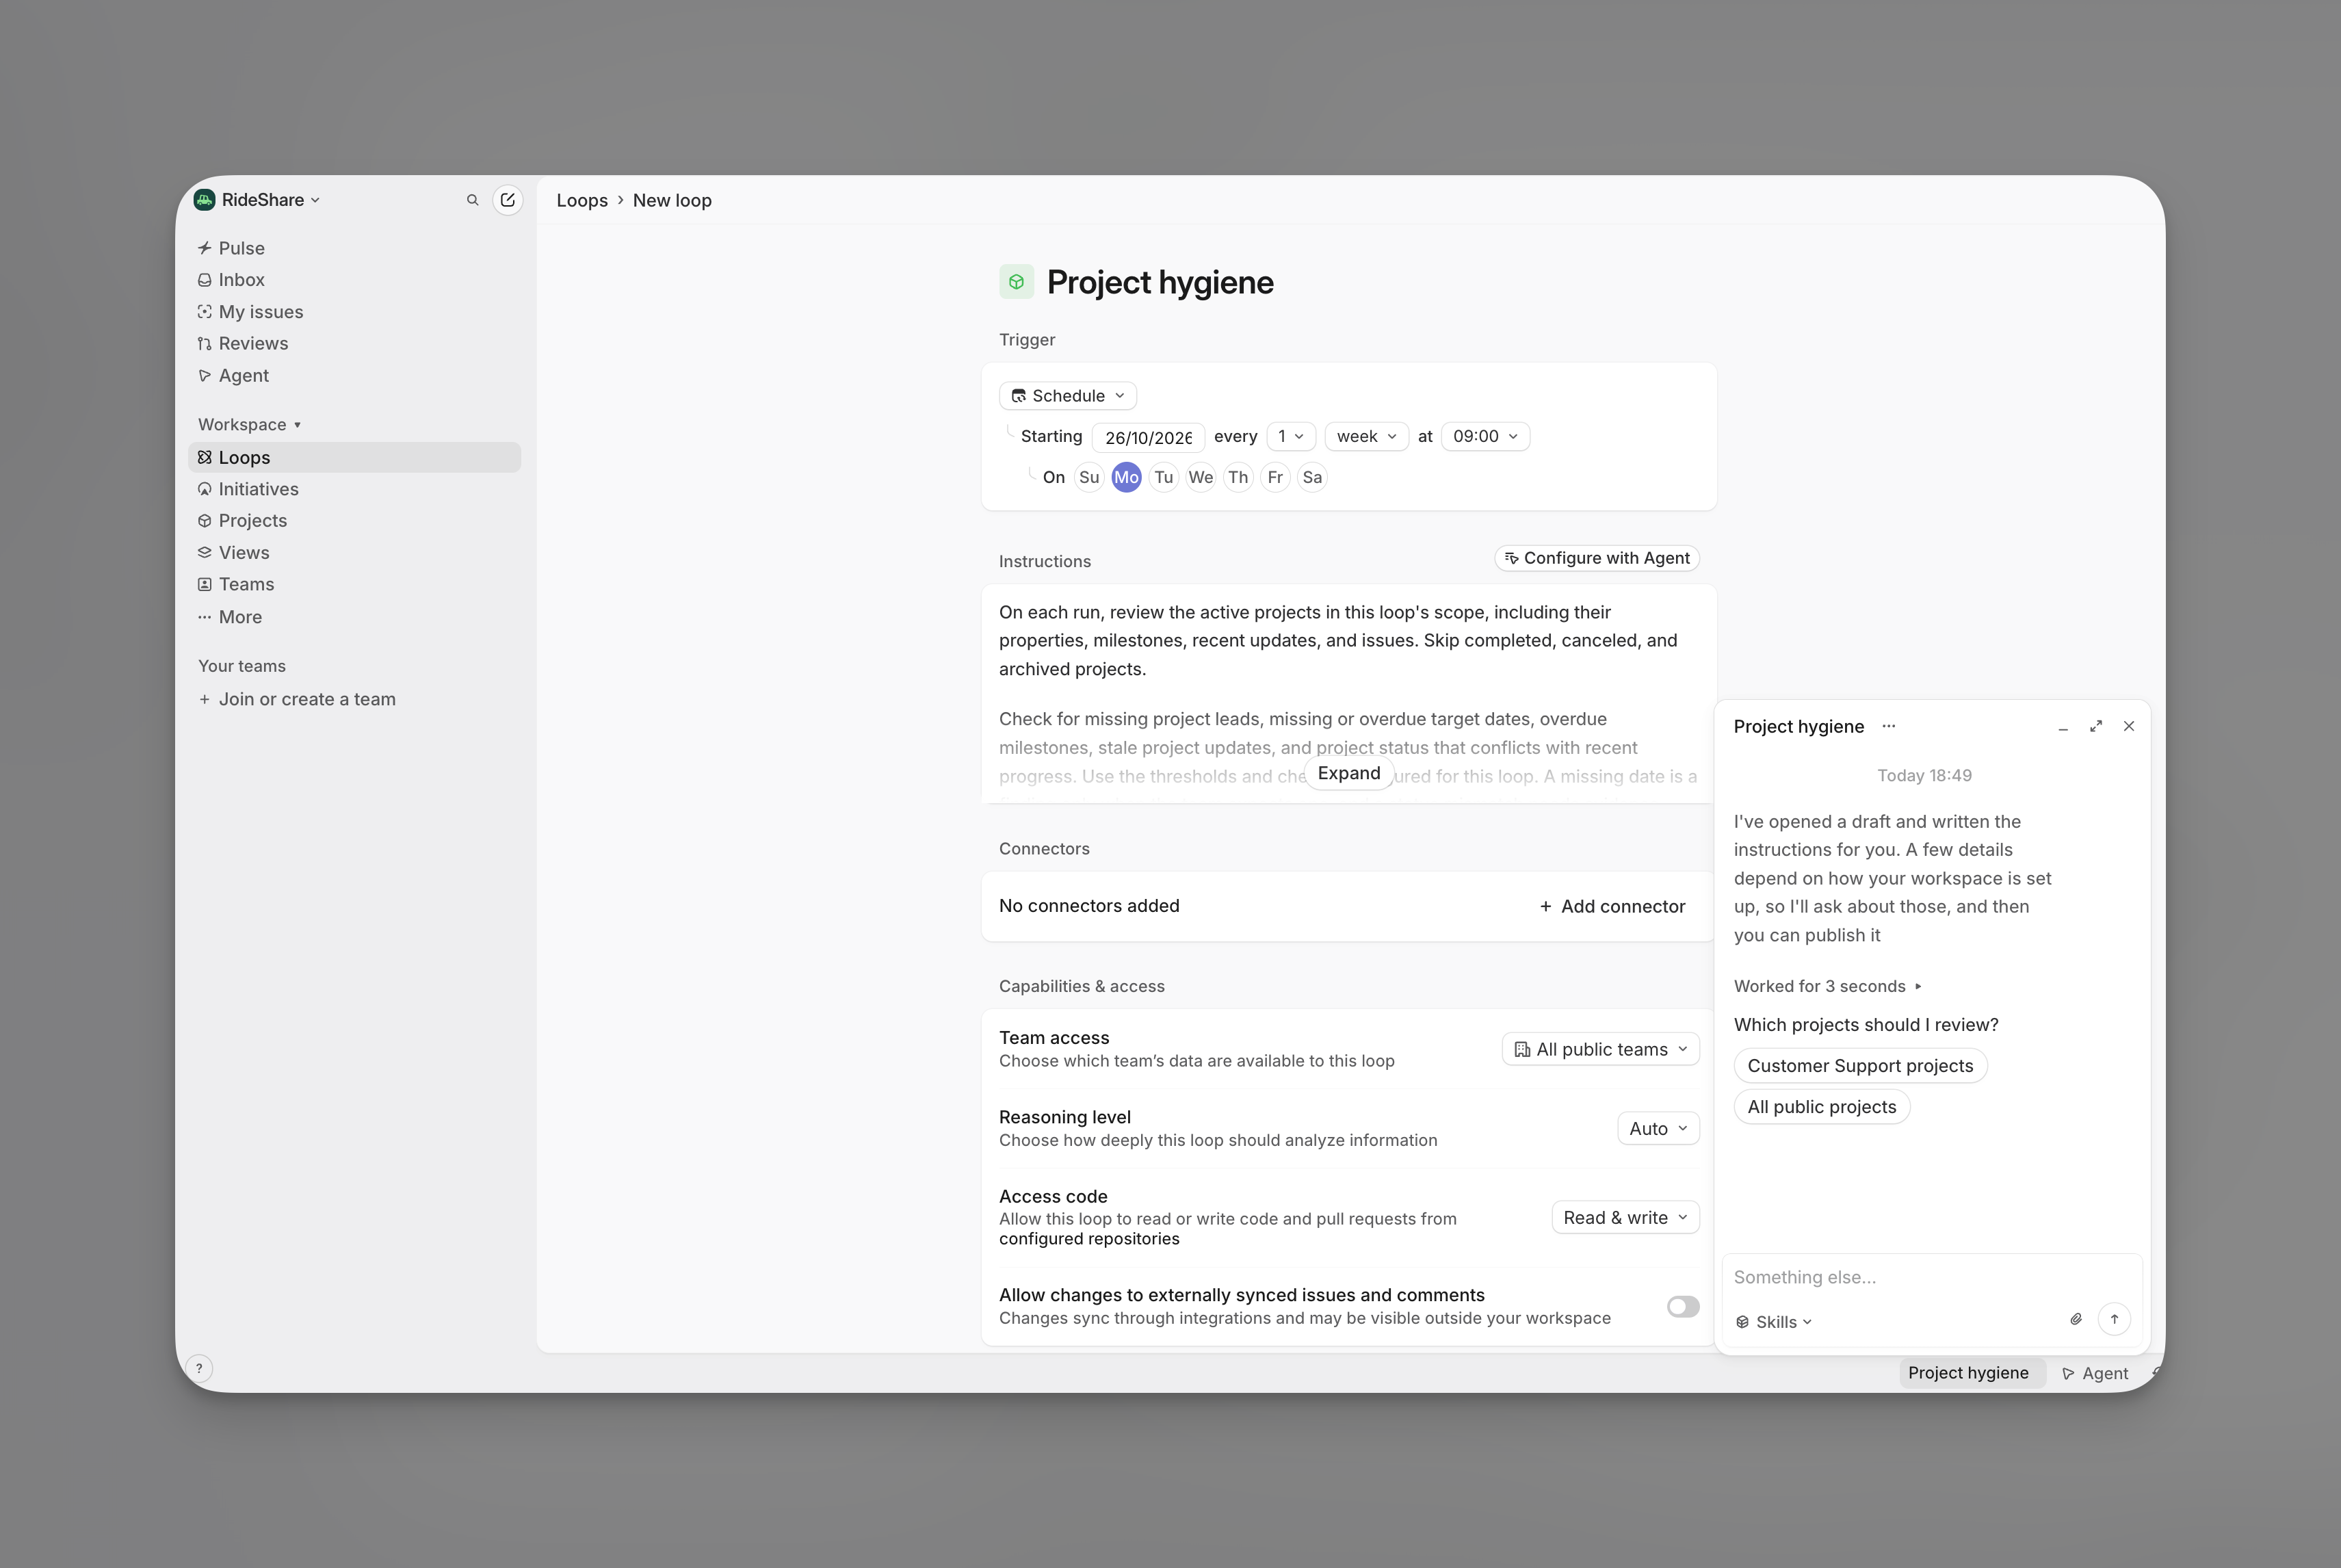The height and width of the screenshot is (1568, 2341).
Task: Click the green Project hygiene loop icon
Action: coord(1016,282)
